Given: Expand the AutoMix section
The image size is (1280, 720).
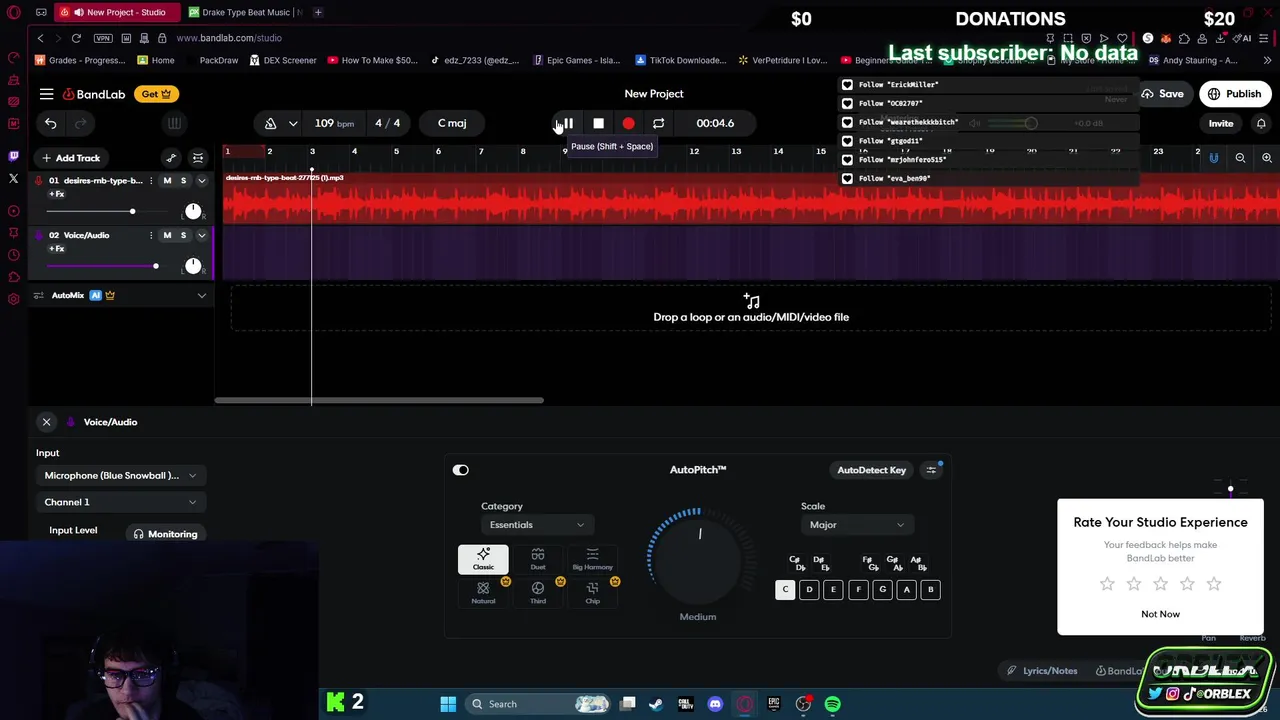Looking at the screenshot, I should click(201, 296).
